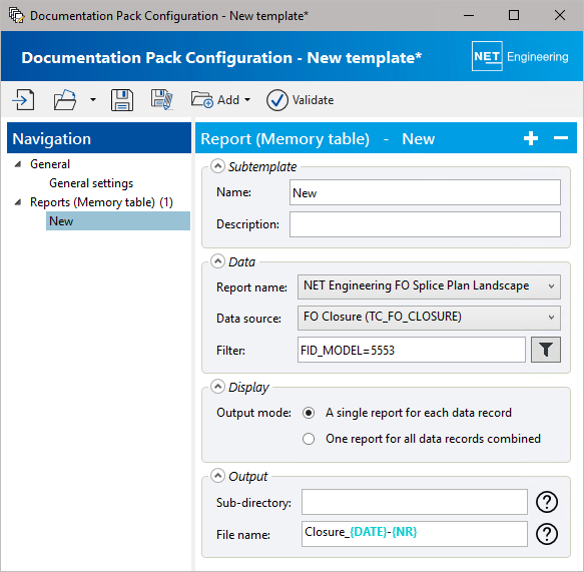Open the Data source dropdown
The image size is (584, 572).
pyautogui.click(x=429, y=318)
